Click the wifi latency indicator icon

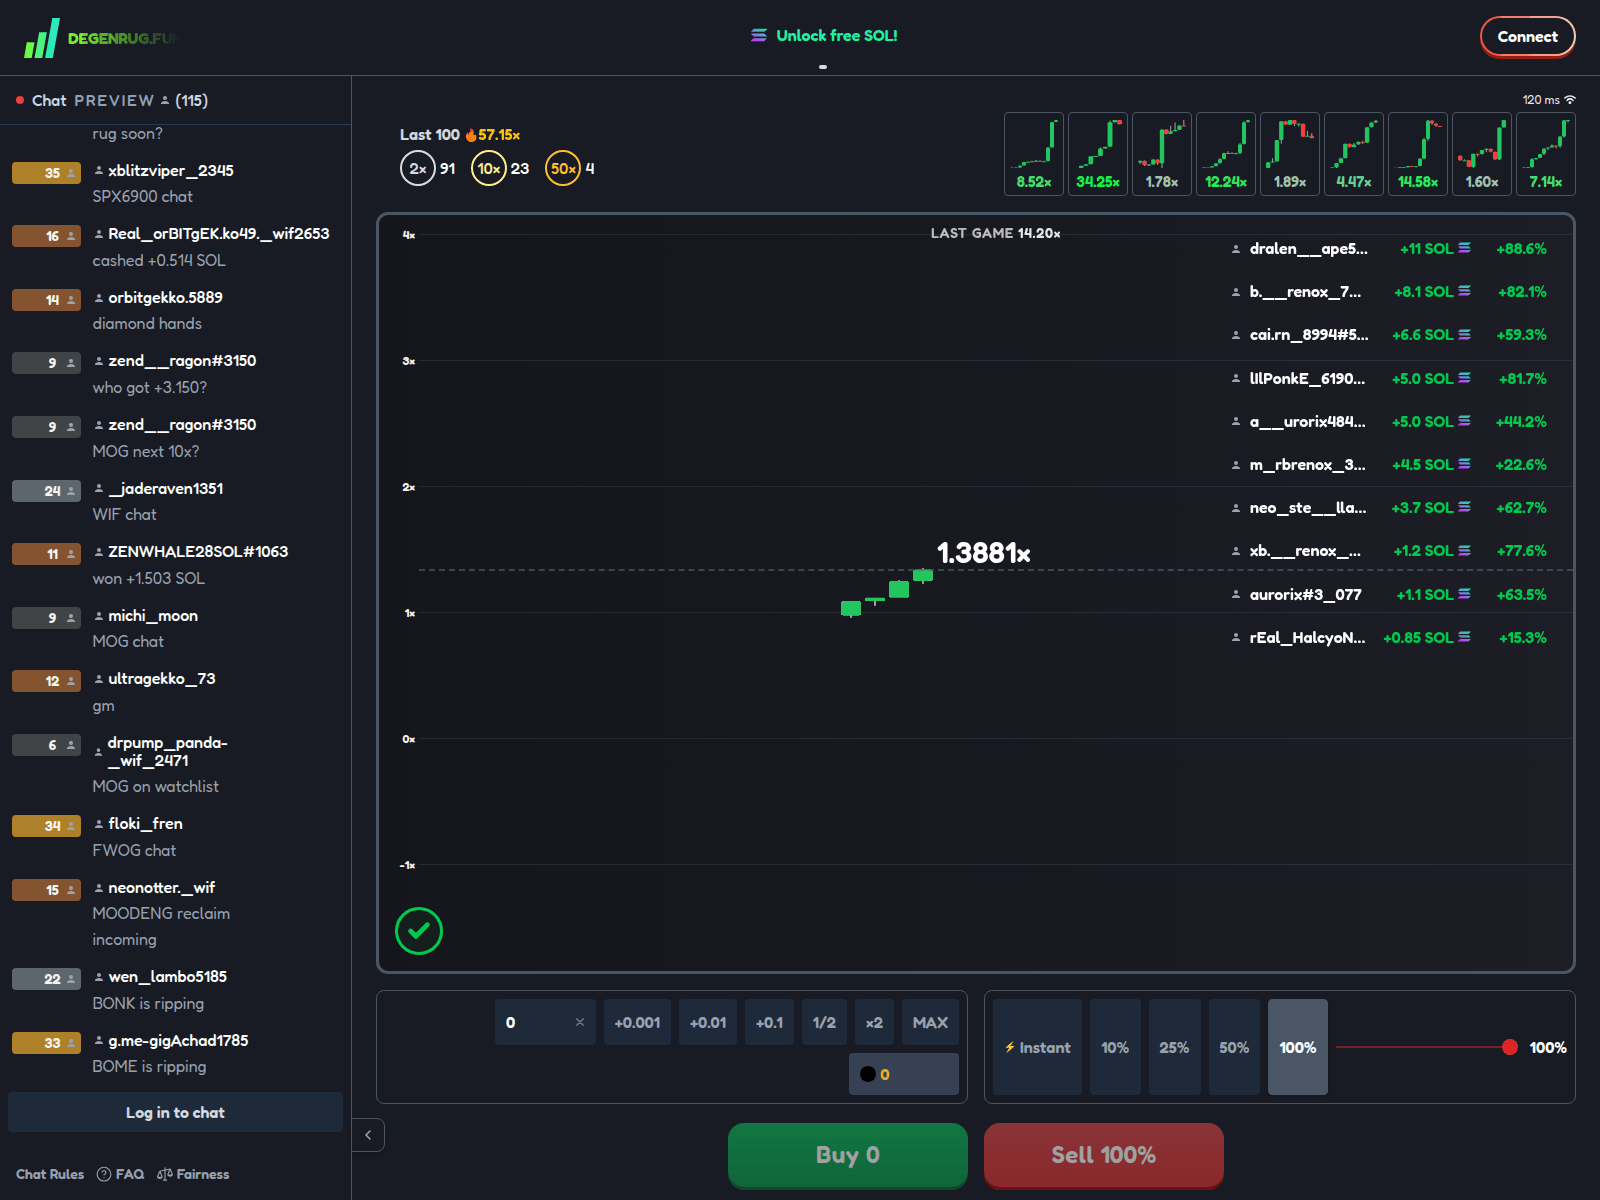click(x=1570, y=100)
